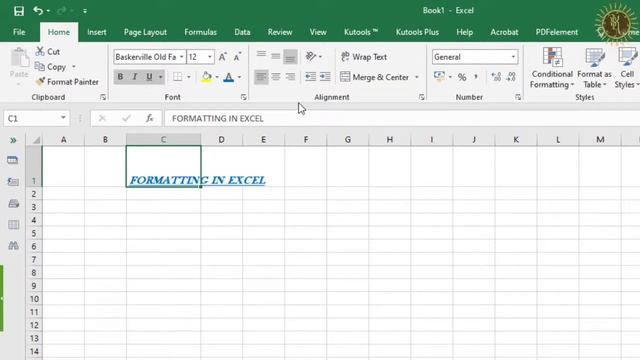Screen dimensions: 640x360
Task: Bottom align cell content
Action: click(291, 56)
